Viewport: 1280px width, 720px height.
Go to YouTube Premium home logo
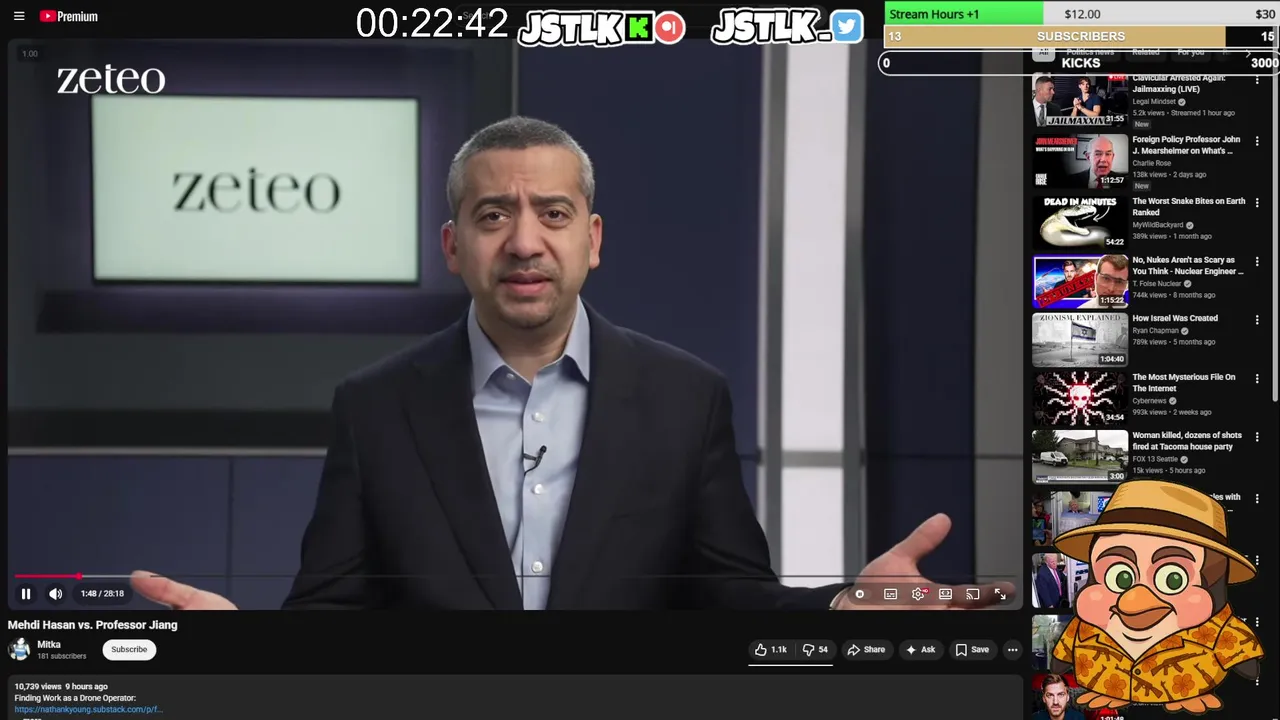[69, 16]
